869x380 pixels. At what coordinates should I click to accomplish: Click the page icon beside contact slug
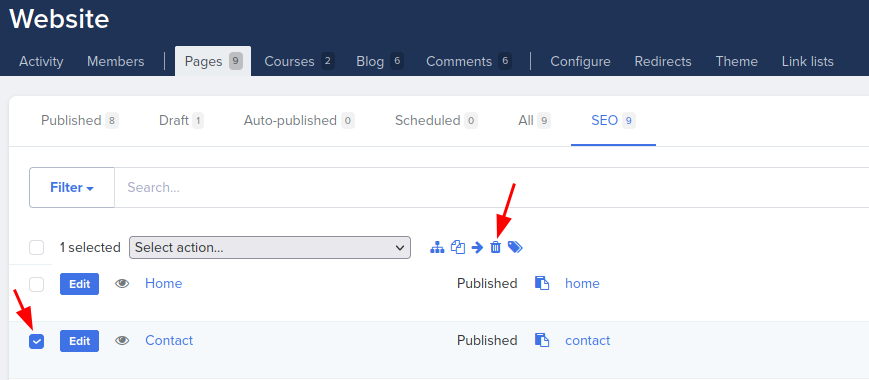click(x=542, y=340)
